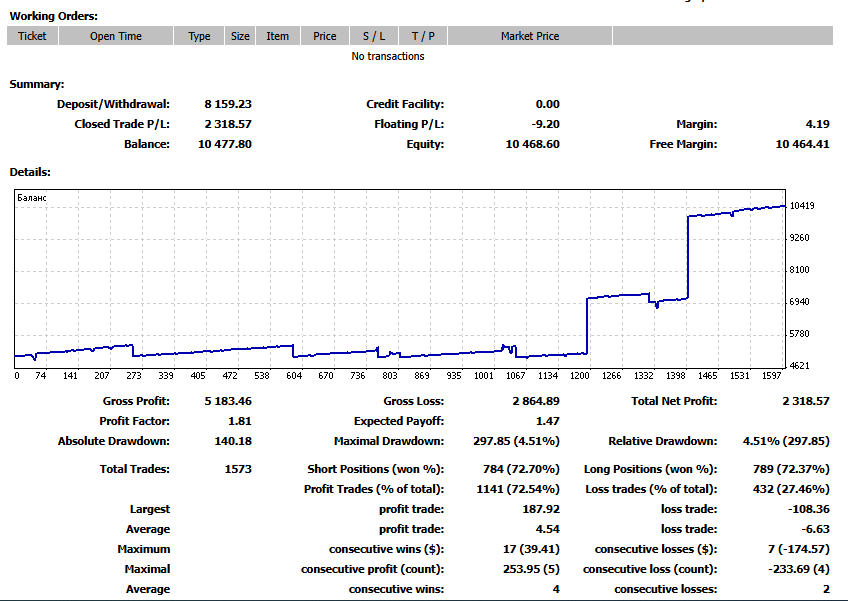Select the average loss trade value -6.63
This screenshot has width=848, height=601.
coord(816,530)
